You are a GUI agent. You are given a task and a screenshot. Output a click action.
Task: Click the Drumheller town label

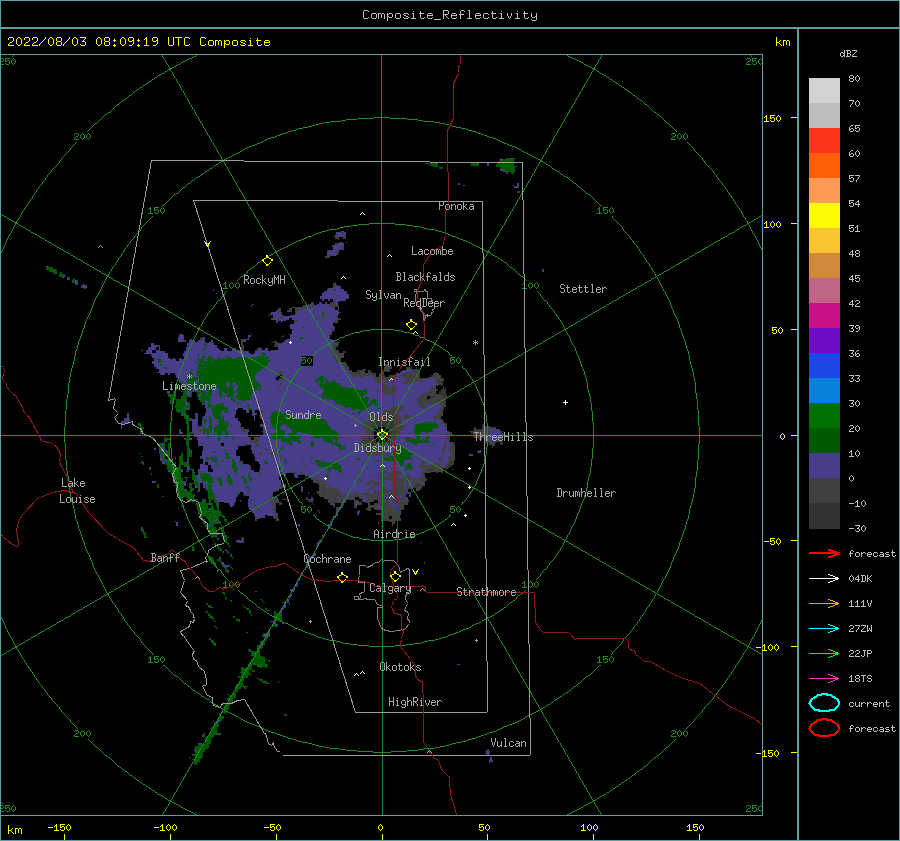[x=586, y=493]
